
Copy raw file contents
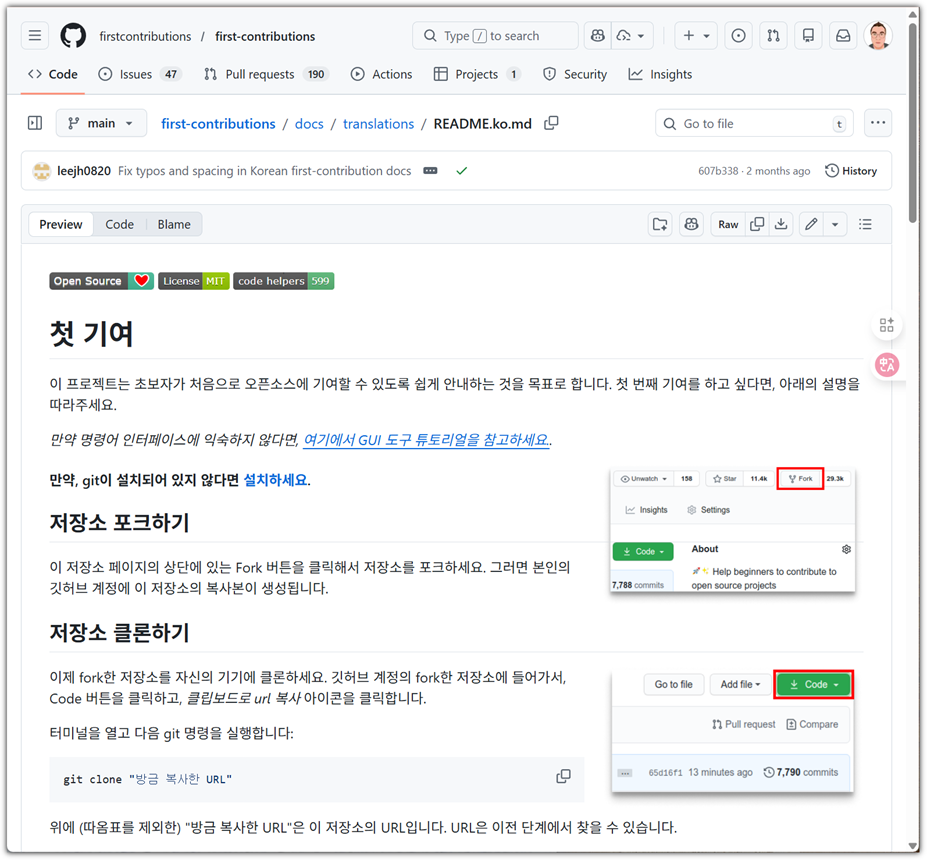pyautogui.click(x=757, y=225)
